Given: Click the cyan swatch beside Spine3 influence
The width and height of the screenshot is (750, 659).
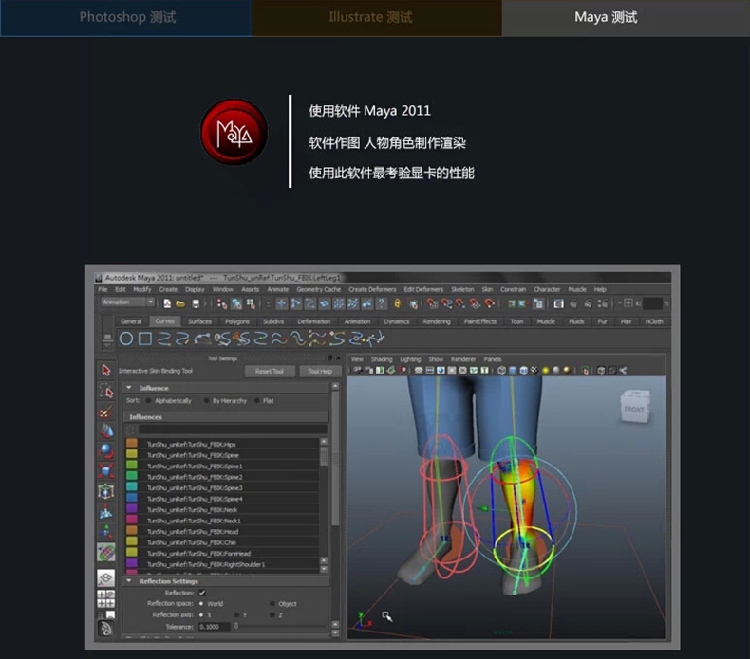Looking at the screenshot, I should coord(132,487).
